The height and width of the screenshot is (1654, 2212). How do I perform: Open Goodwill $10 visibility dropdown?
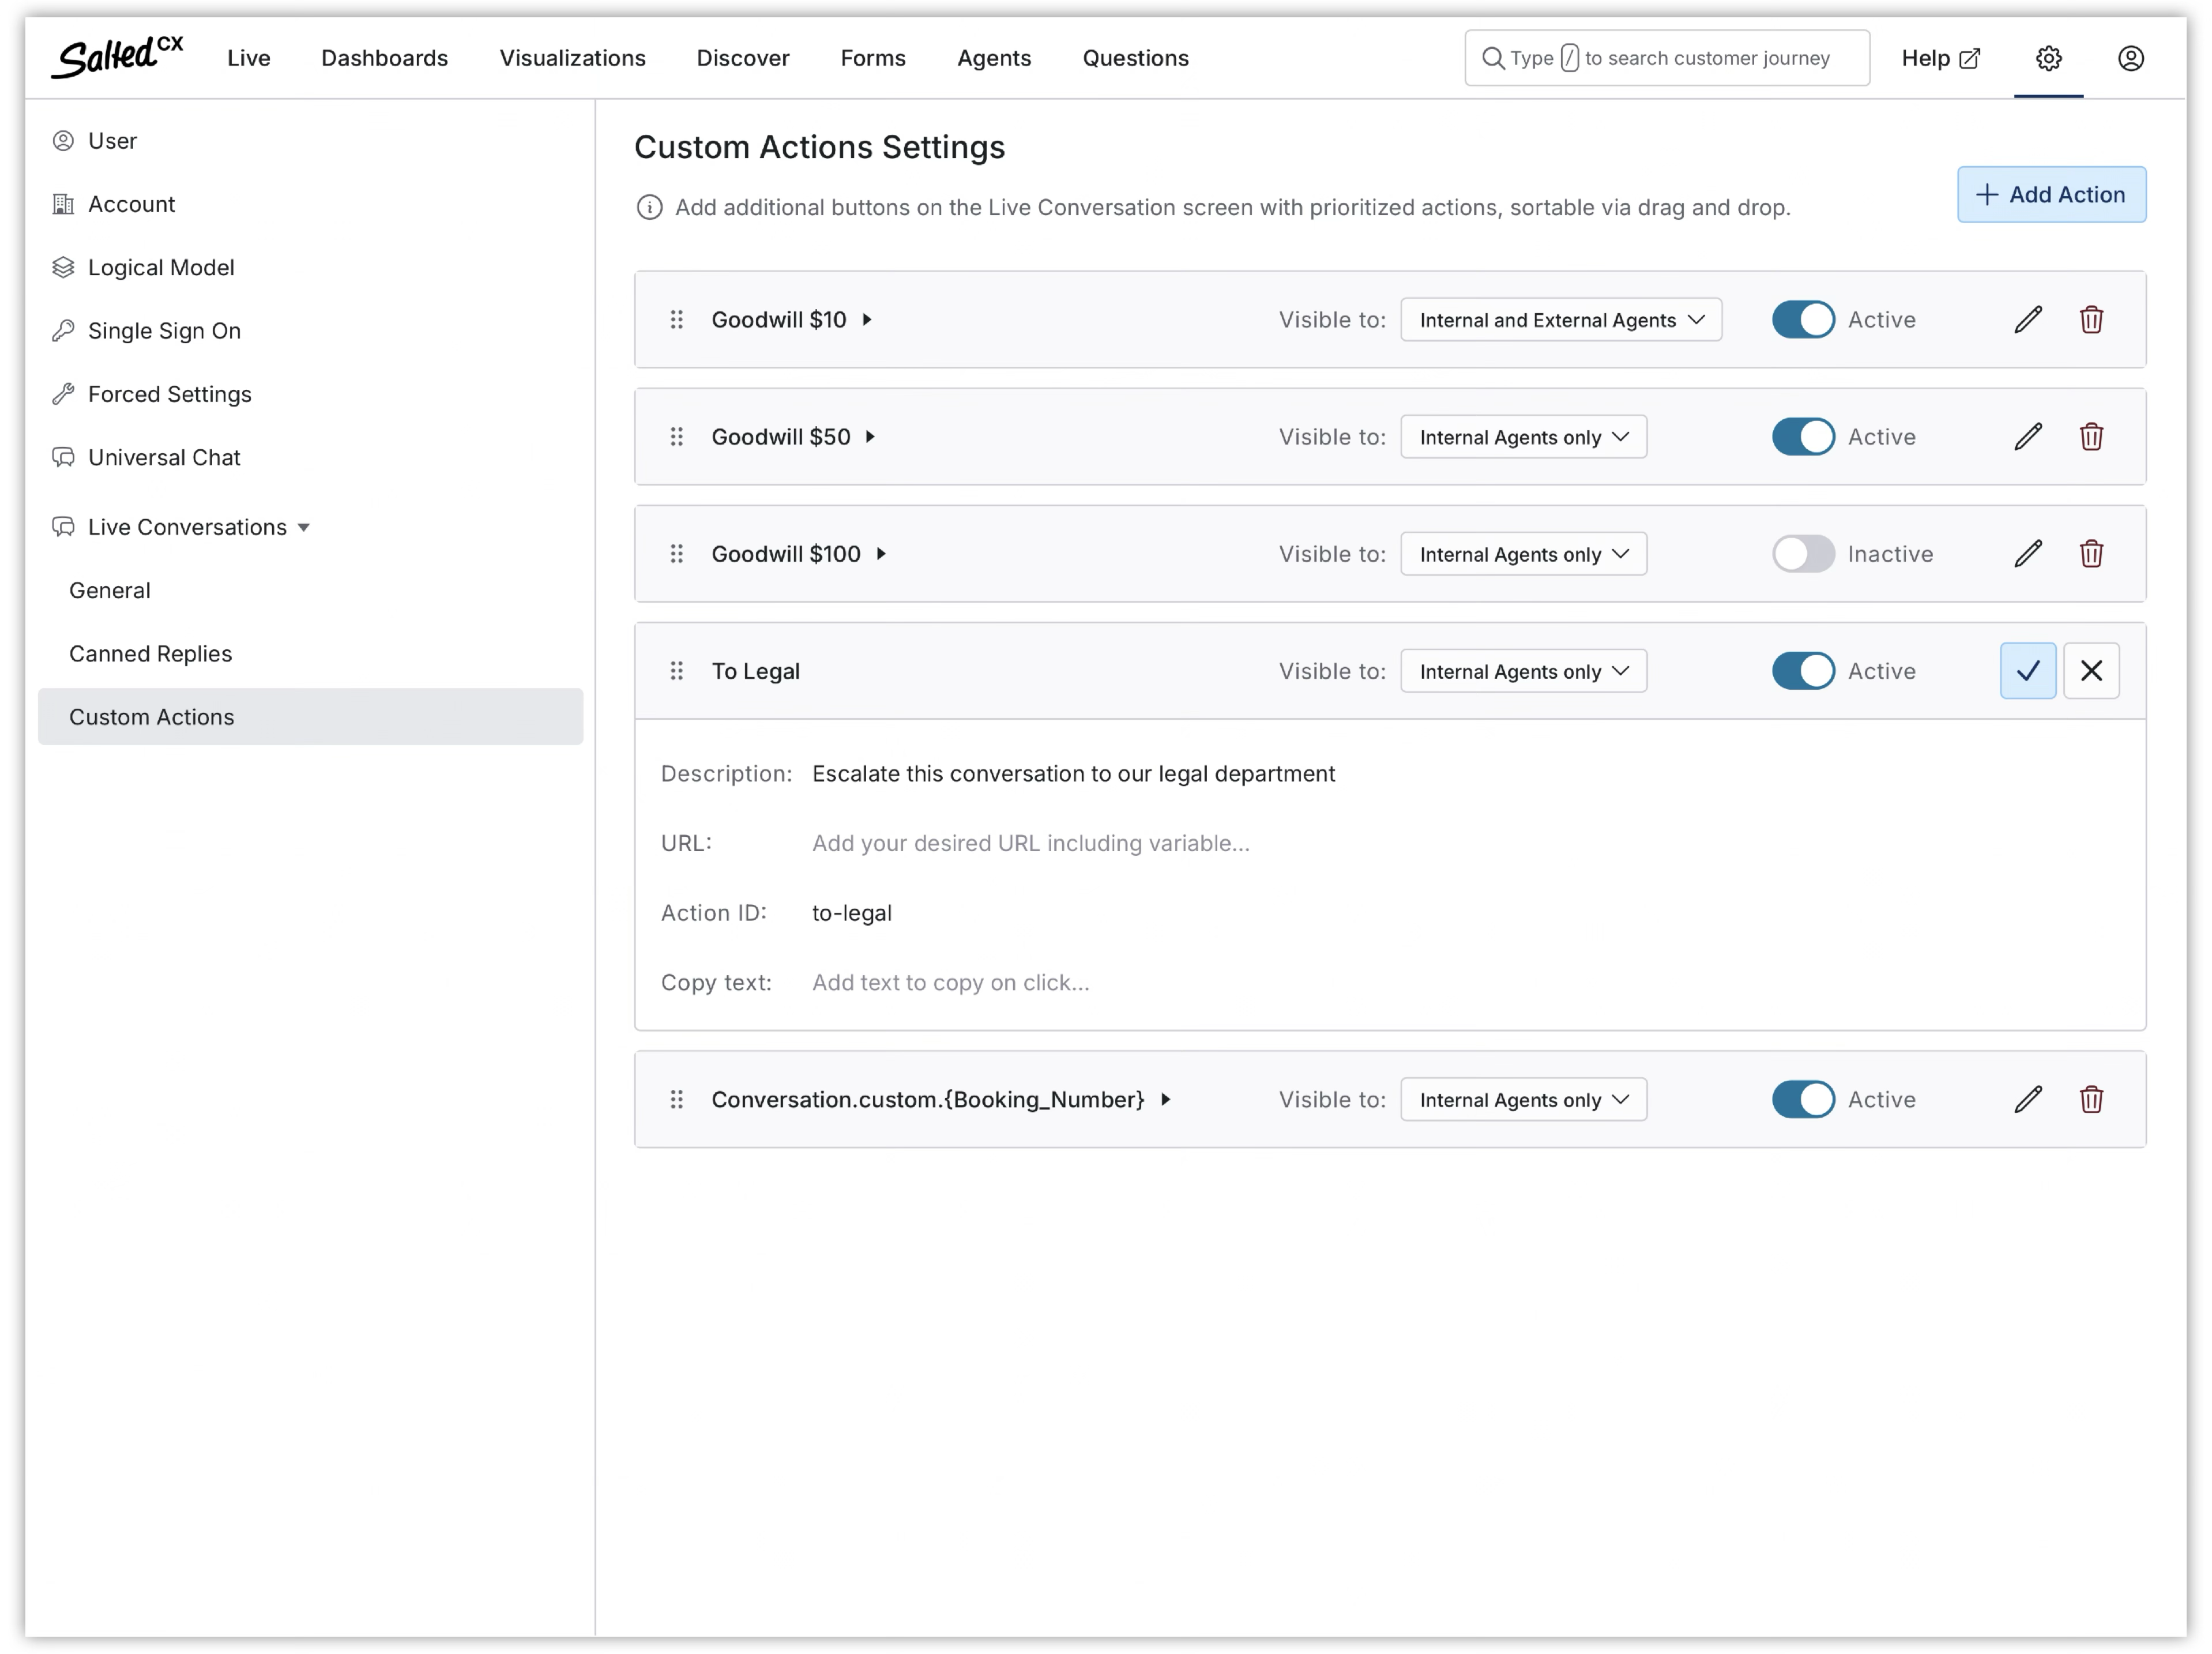[1560, 320]
